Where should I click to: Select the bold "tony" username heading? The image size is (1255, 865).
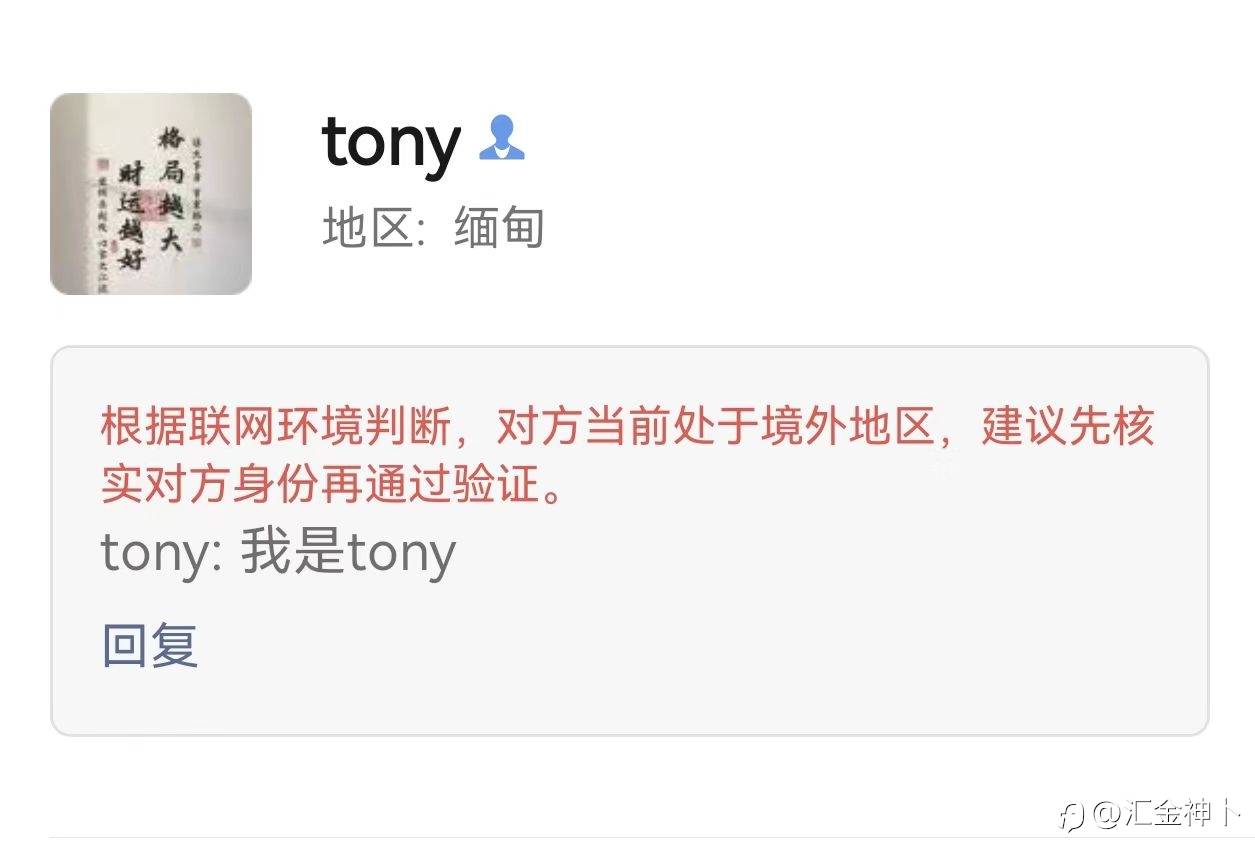(391, 143)
